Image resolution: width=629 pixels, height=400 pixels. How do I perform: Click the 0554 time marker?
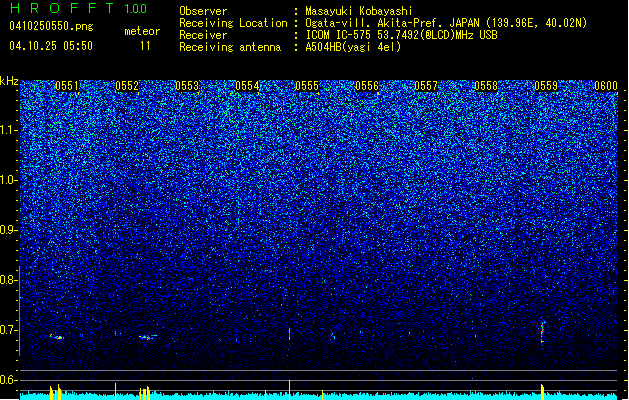247,86
